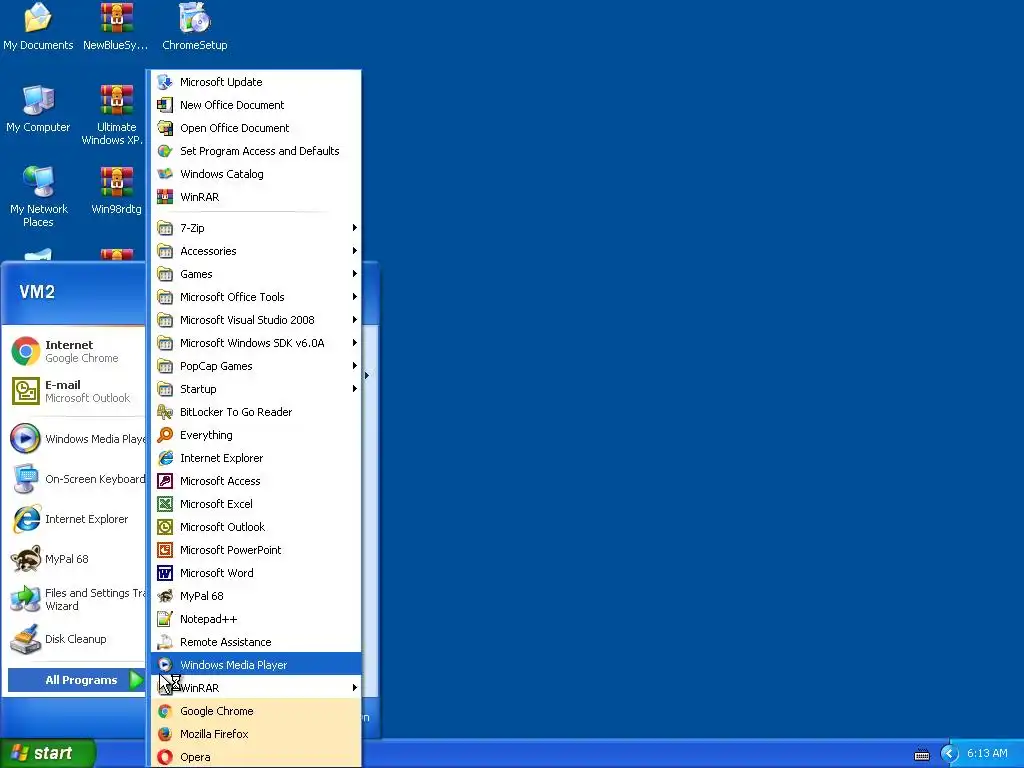Click the Open Office Document icon

tap(165, 128)
